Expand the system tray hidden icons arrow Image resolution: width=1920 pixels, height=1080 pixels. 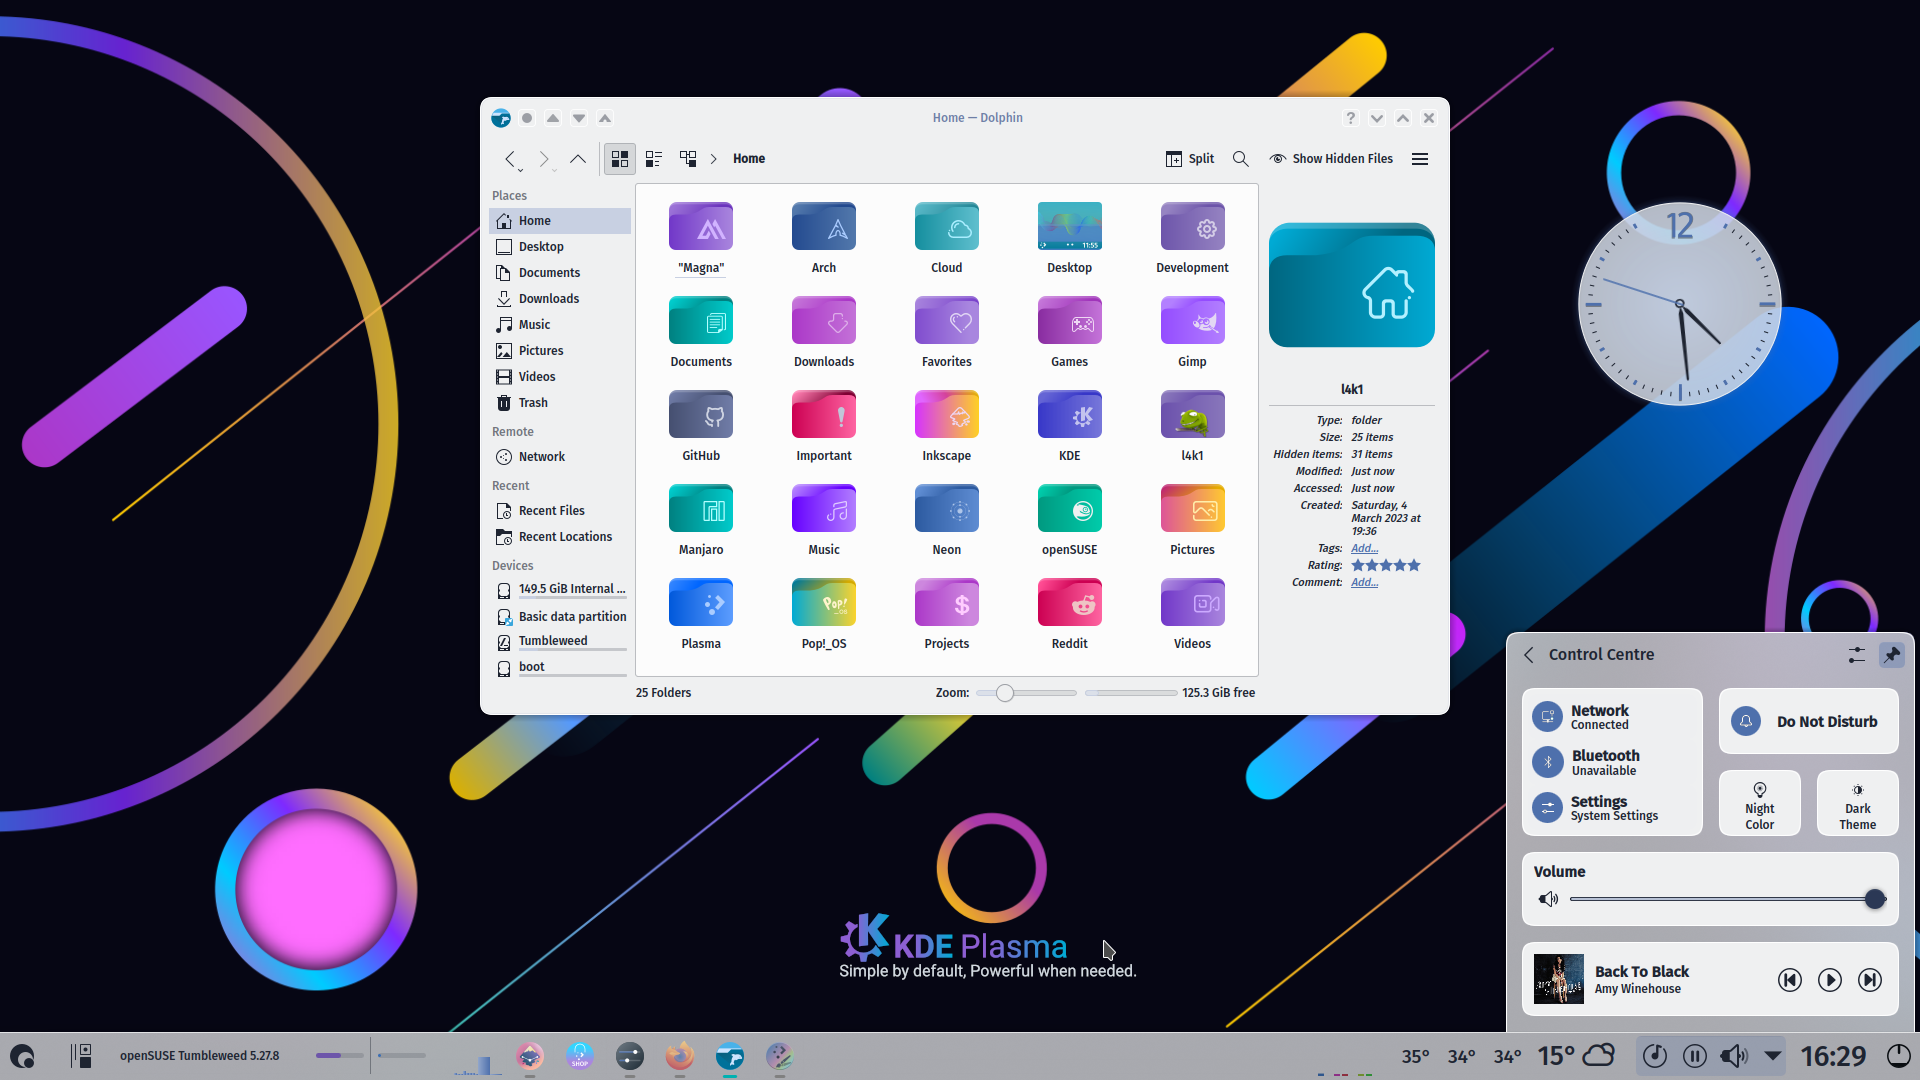click(1773, 1056)
